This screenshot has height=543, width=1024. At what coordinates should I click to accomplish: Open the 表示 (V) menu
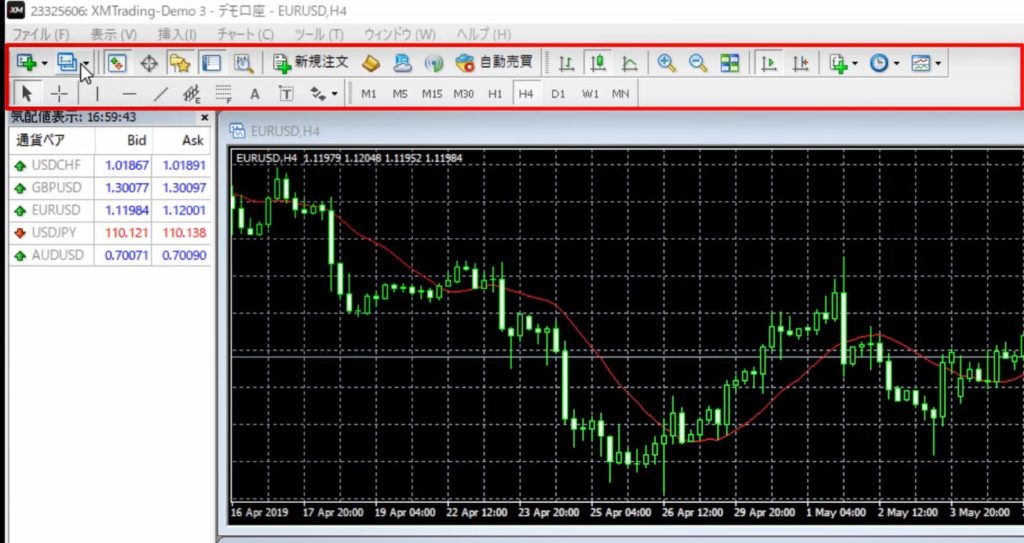[x=114, y=34]
